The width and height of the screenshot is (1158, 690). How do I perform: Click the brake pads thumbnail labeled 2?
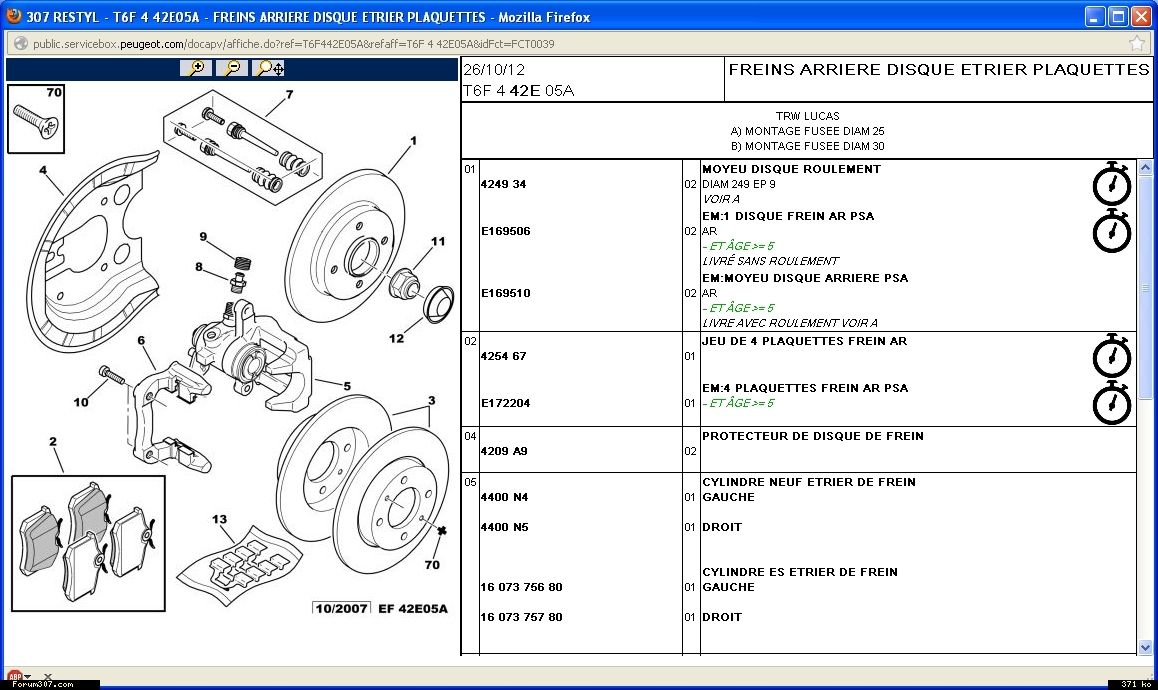click(88, 542)
